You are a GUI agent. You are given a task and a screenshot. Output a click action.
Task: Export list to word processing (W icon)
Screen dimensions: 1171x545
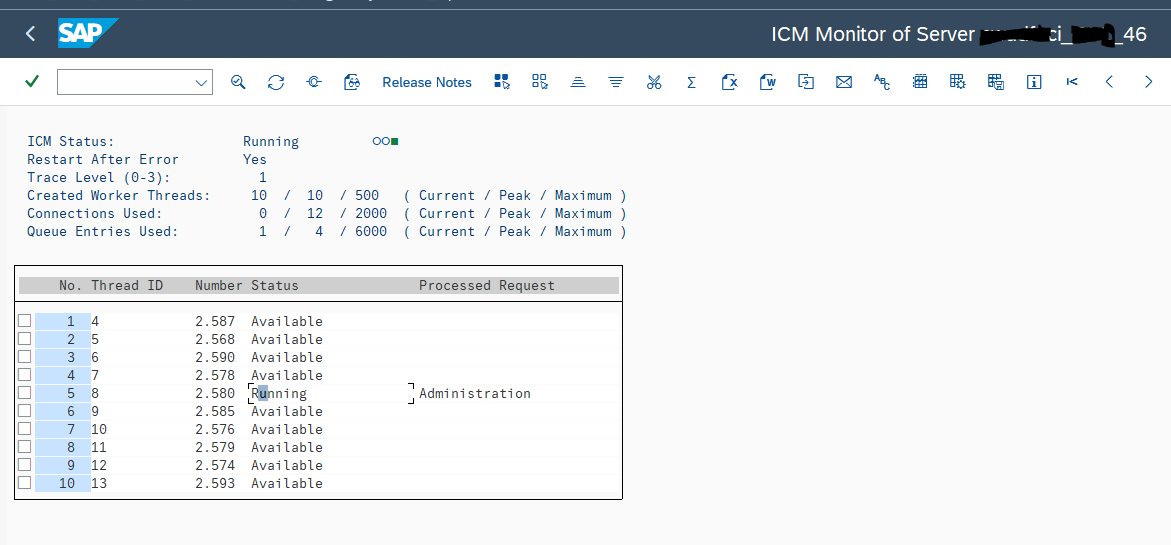tap(768, 82)
